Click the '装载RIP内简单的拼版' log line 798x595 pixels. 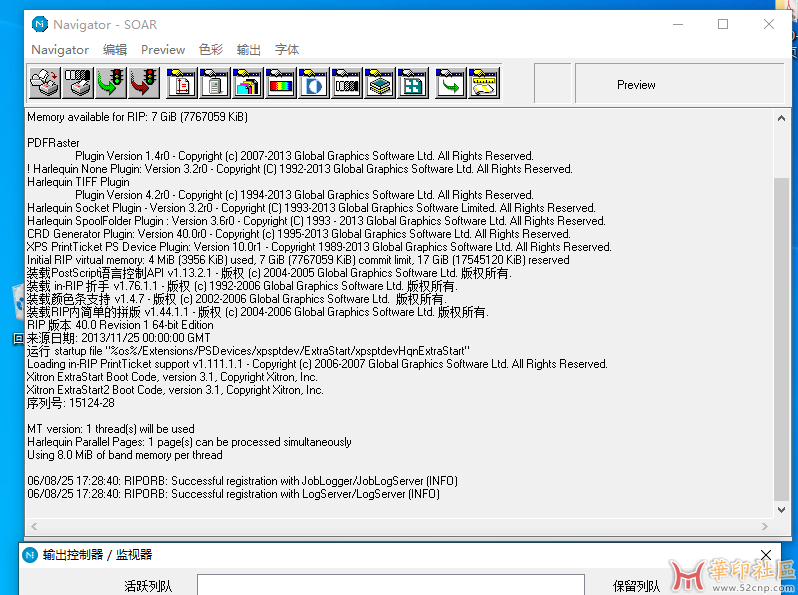click(x=258, y=312)
